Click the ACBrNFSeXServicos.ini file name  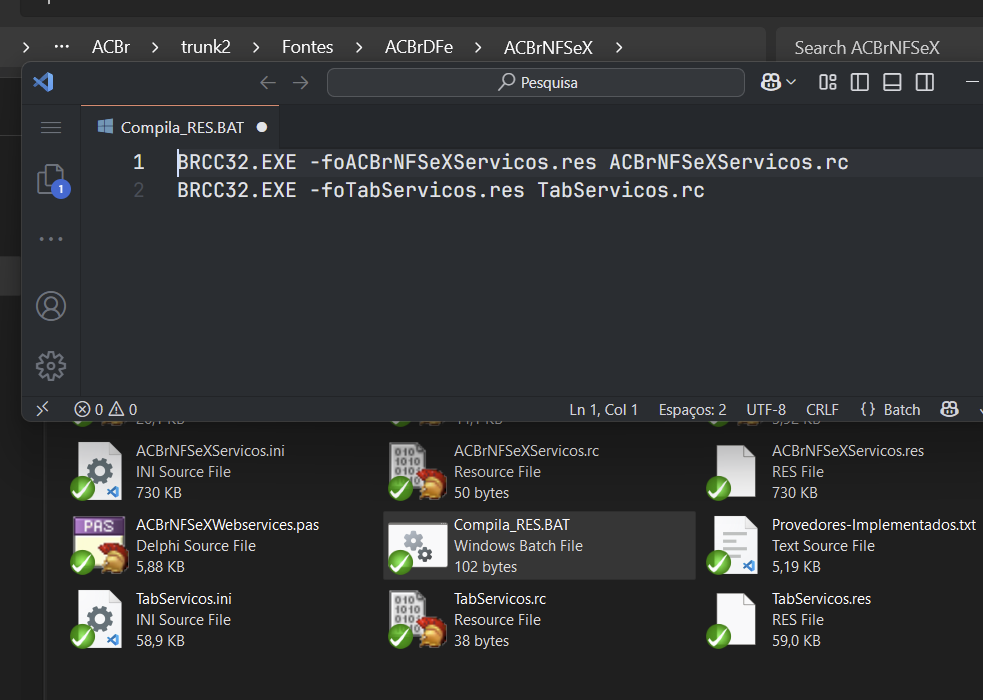point(210,451)
